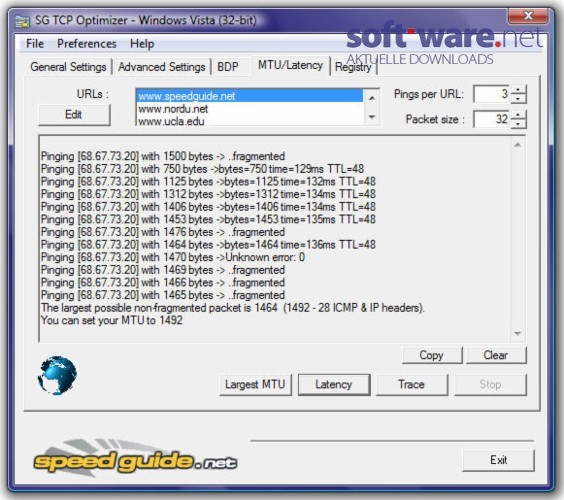Open the Preferences menu
This screenshot has width=564, height=500.
87,44
